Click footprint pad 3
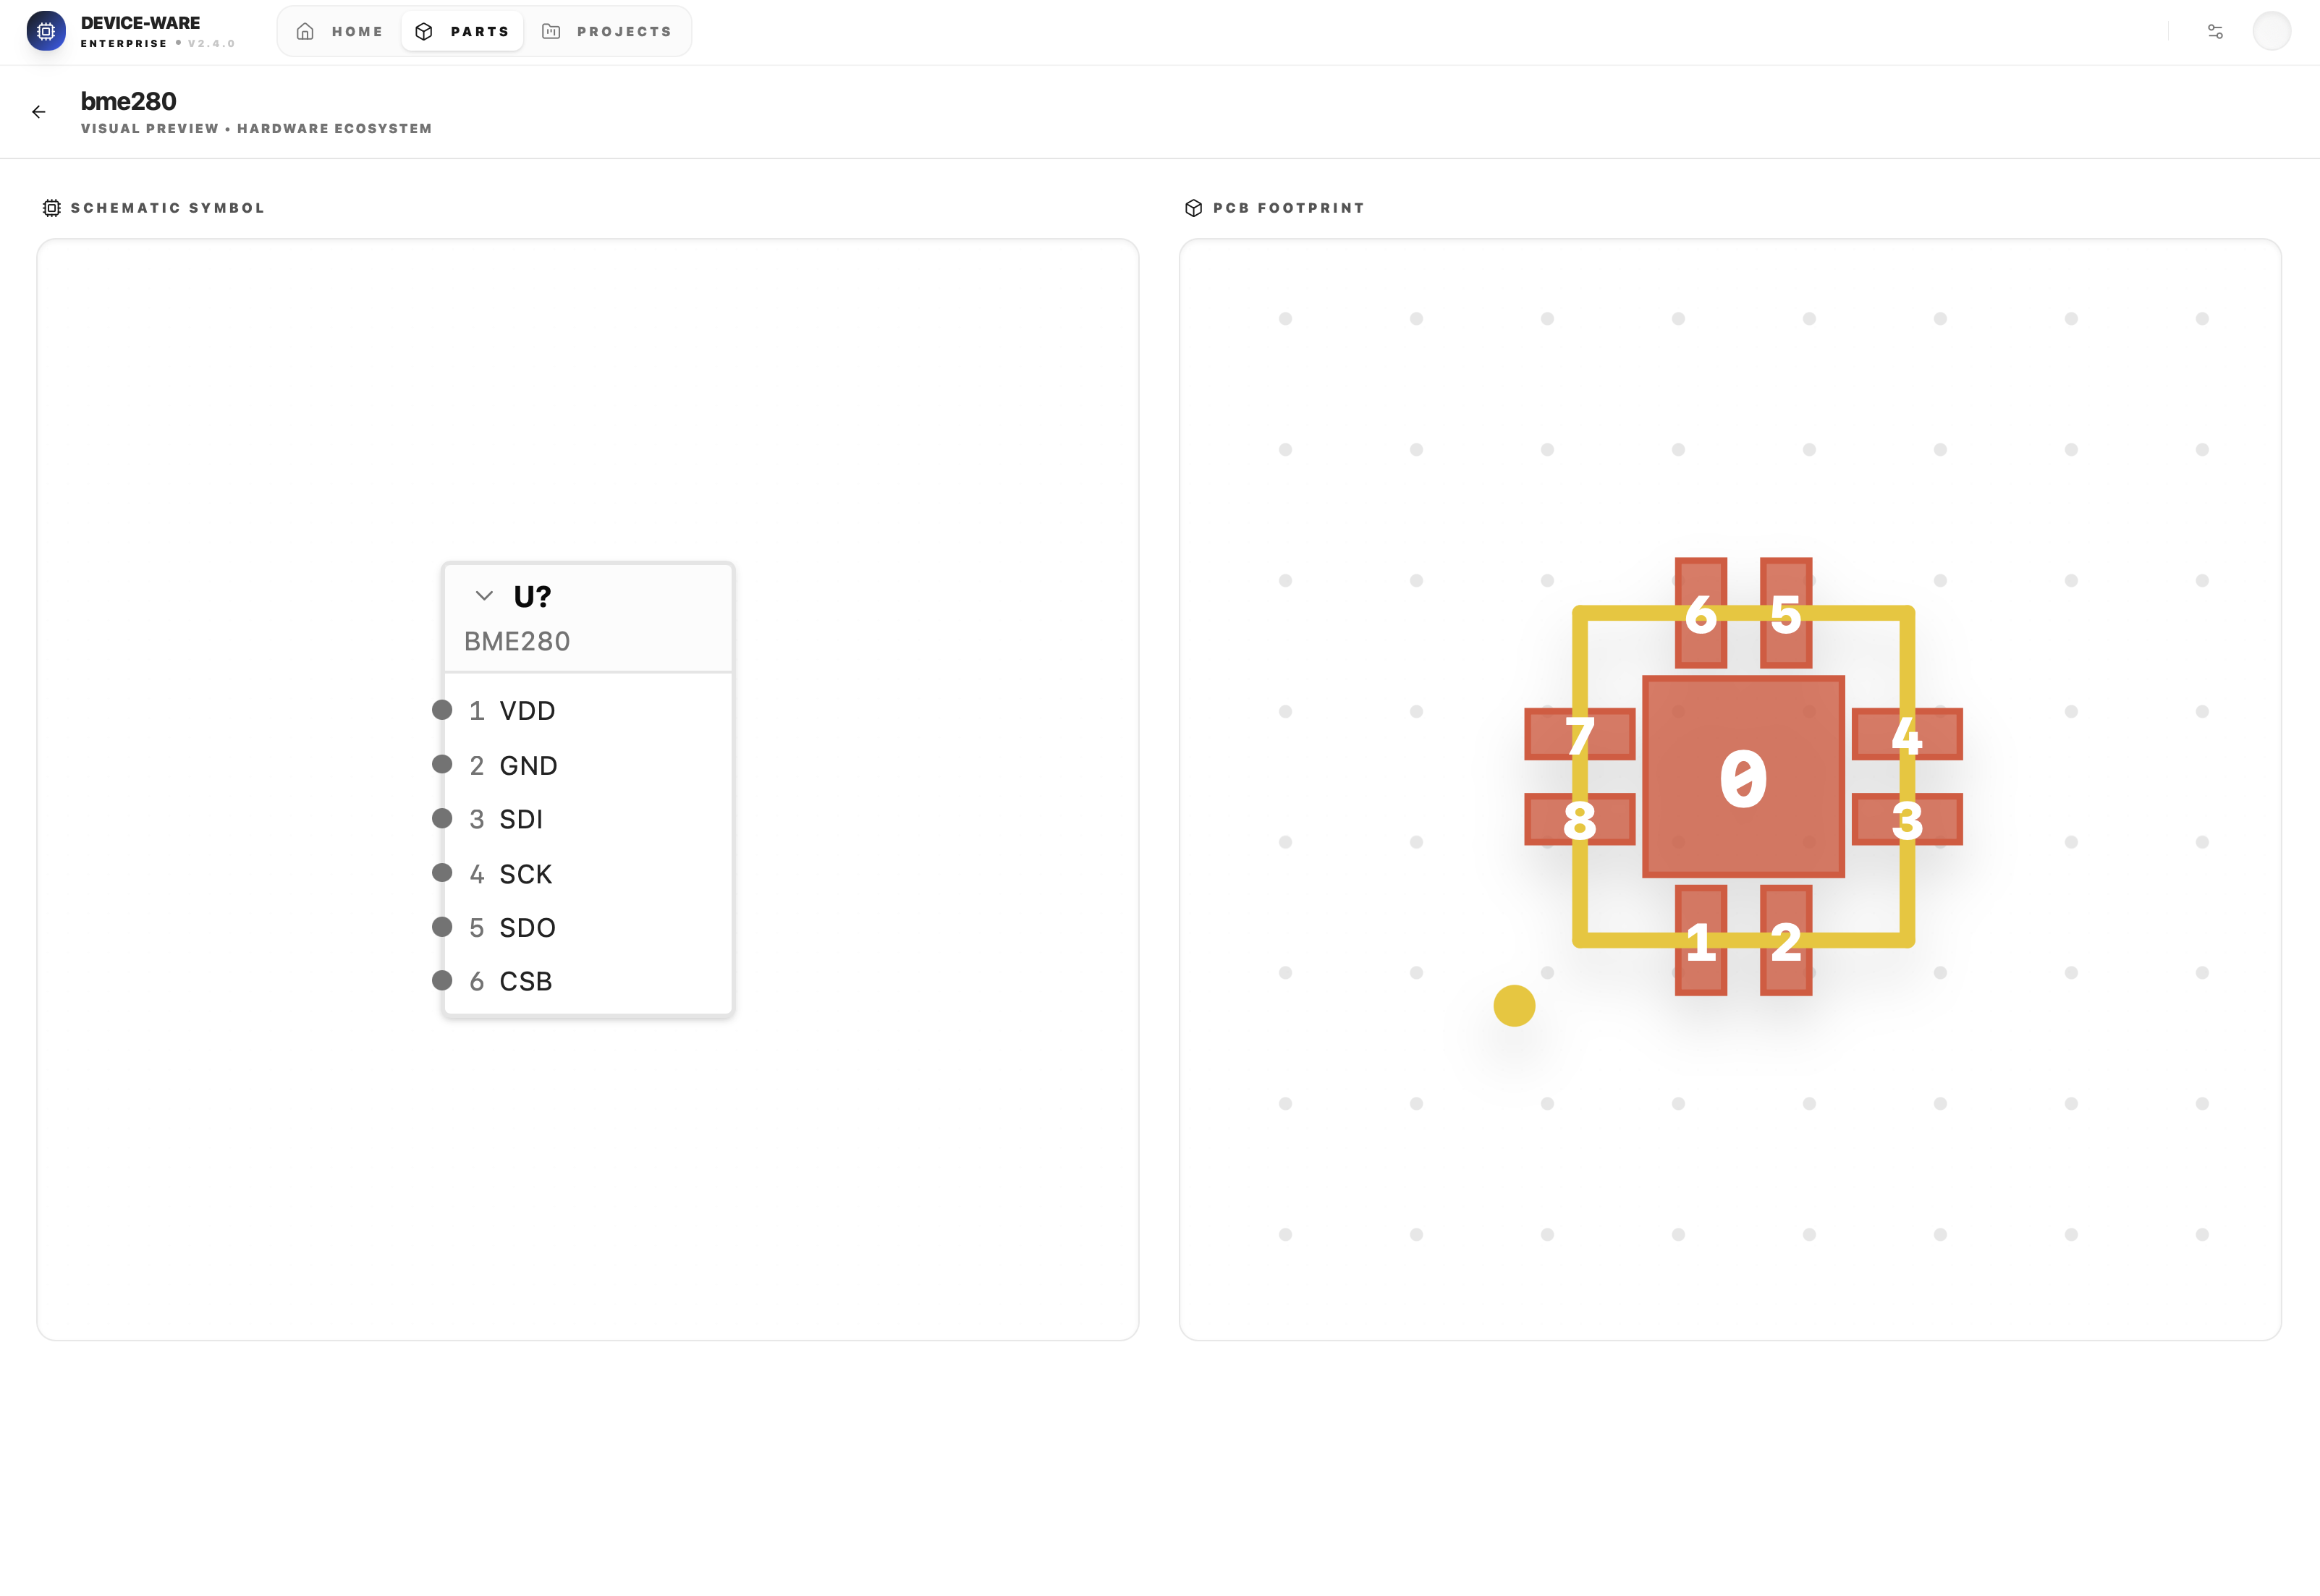The width and height of the screenshot is (2320, 1596). click(1907, 820)
